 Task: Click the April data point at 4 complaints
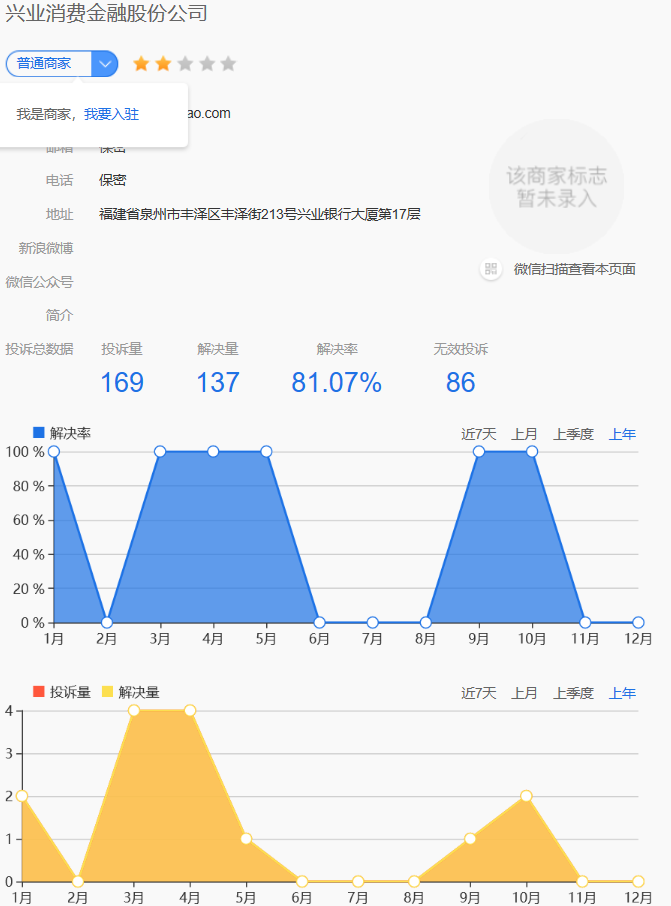pyautogui.click(x=190, y=710)
